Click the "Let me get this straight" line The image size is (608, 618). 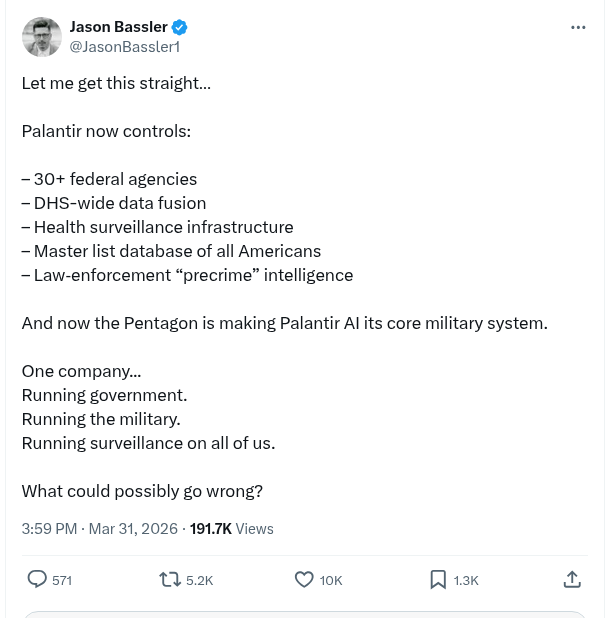pos(116,83)
